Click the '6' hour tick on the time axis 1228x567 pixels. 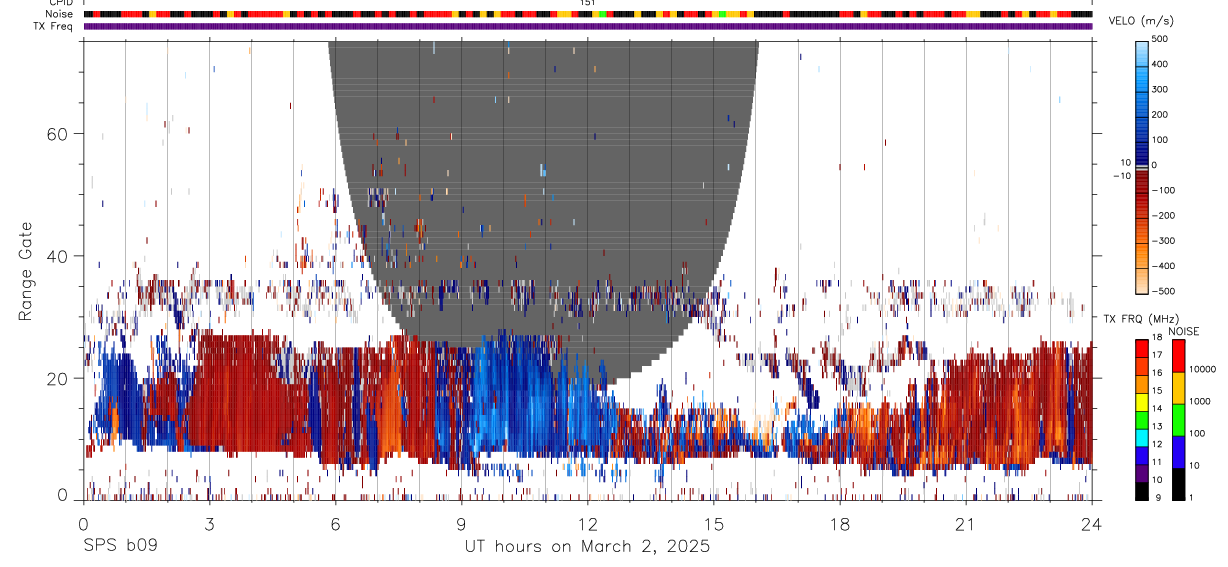pyautogui.click(x=335, y=525)
